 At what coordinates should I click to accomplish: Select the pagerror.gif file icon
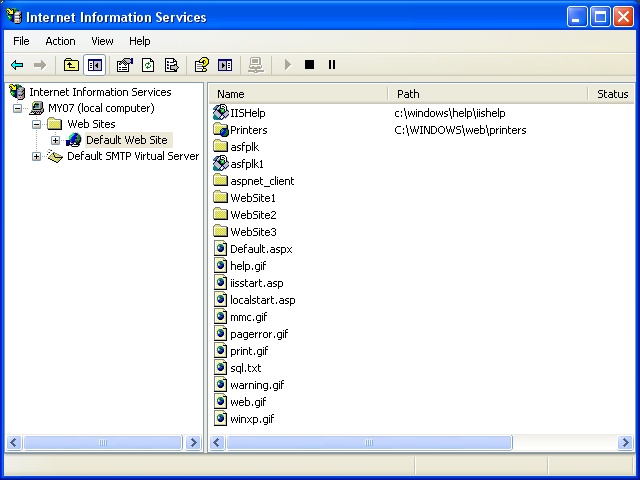tap(220, 334)
